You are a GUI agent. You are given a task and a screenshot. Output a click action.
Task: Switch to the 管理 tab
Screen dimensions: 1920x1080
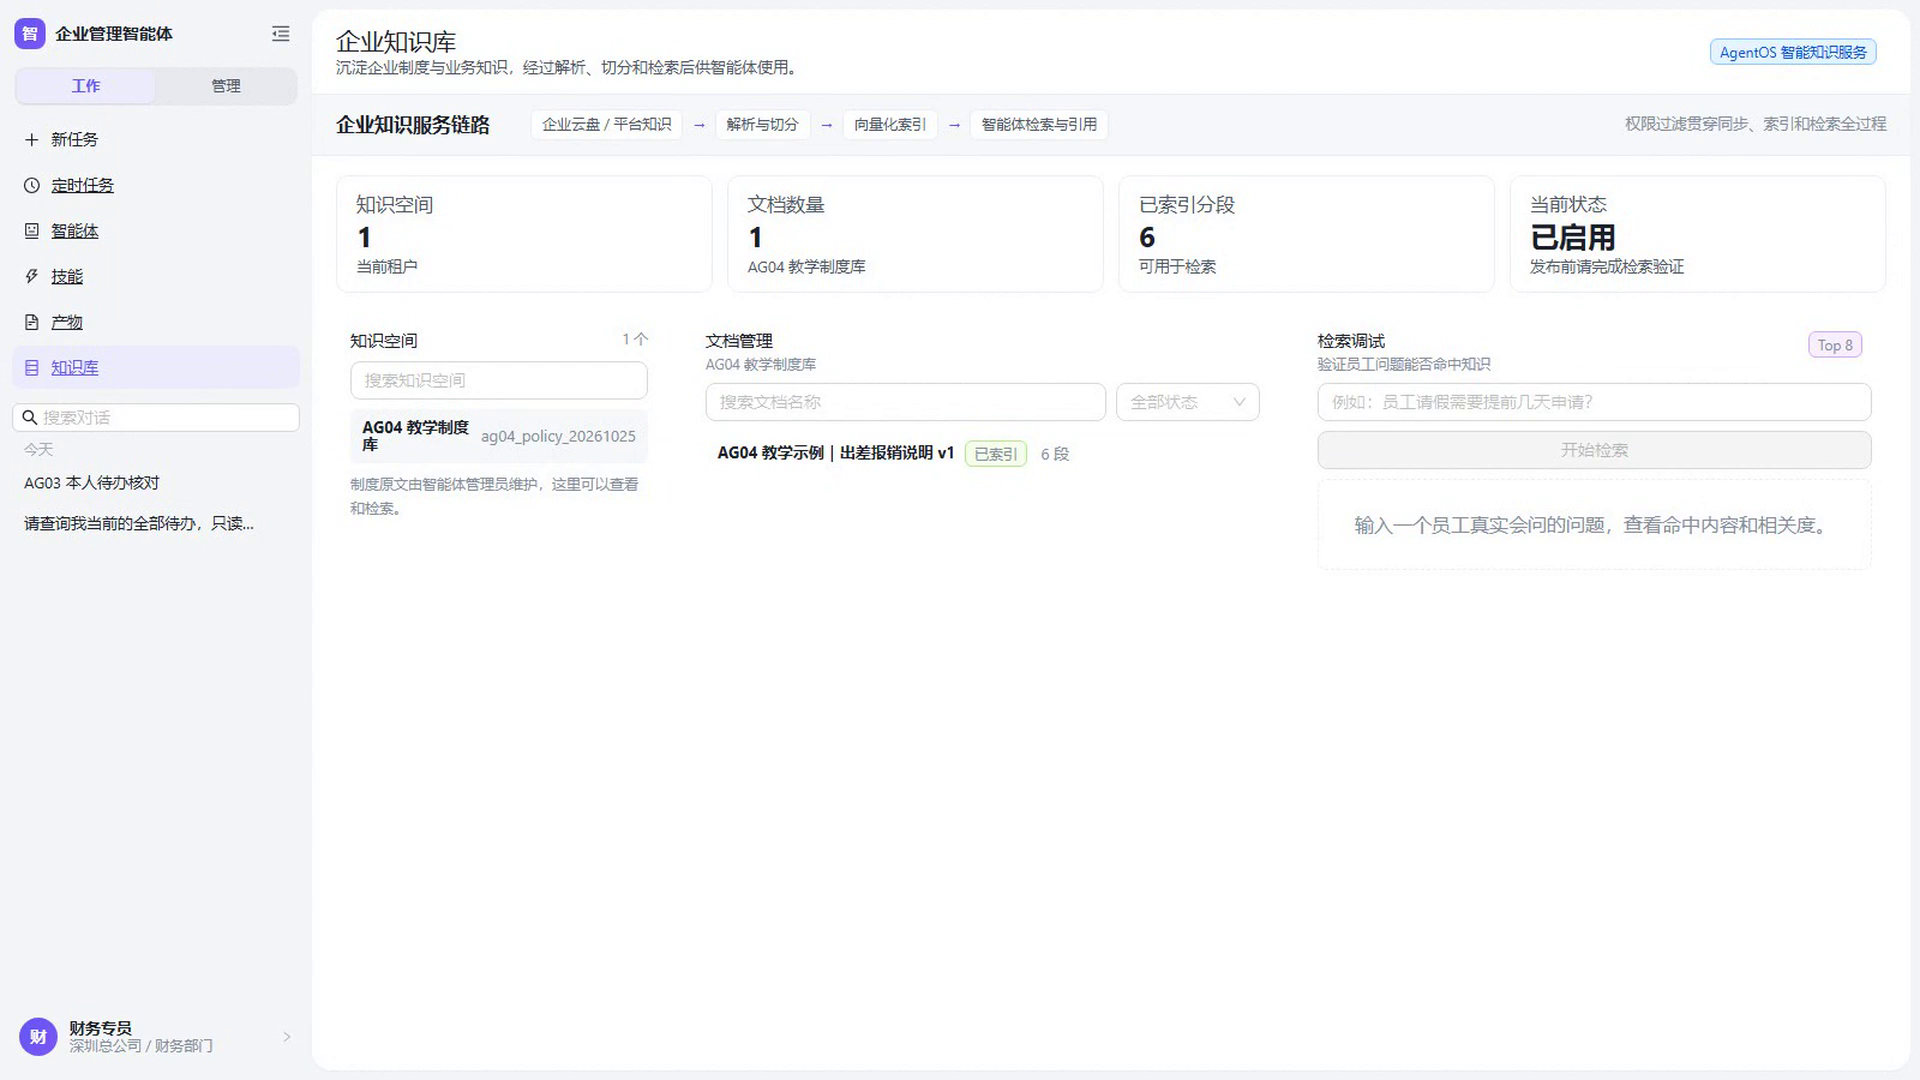tap(226, 86)
